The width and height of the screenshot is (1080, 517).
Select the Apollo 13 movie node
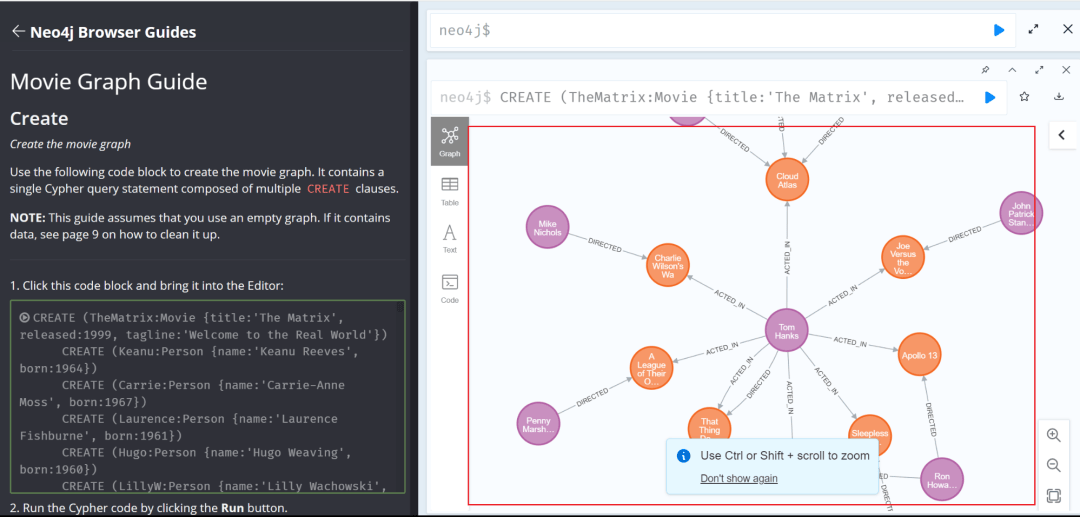(920, 355)
